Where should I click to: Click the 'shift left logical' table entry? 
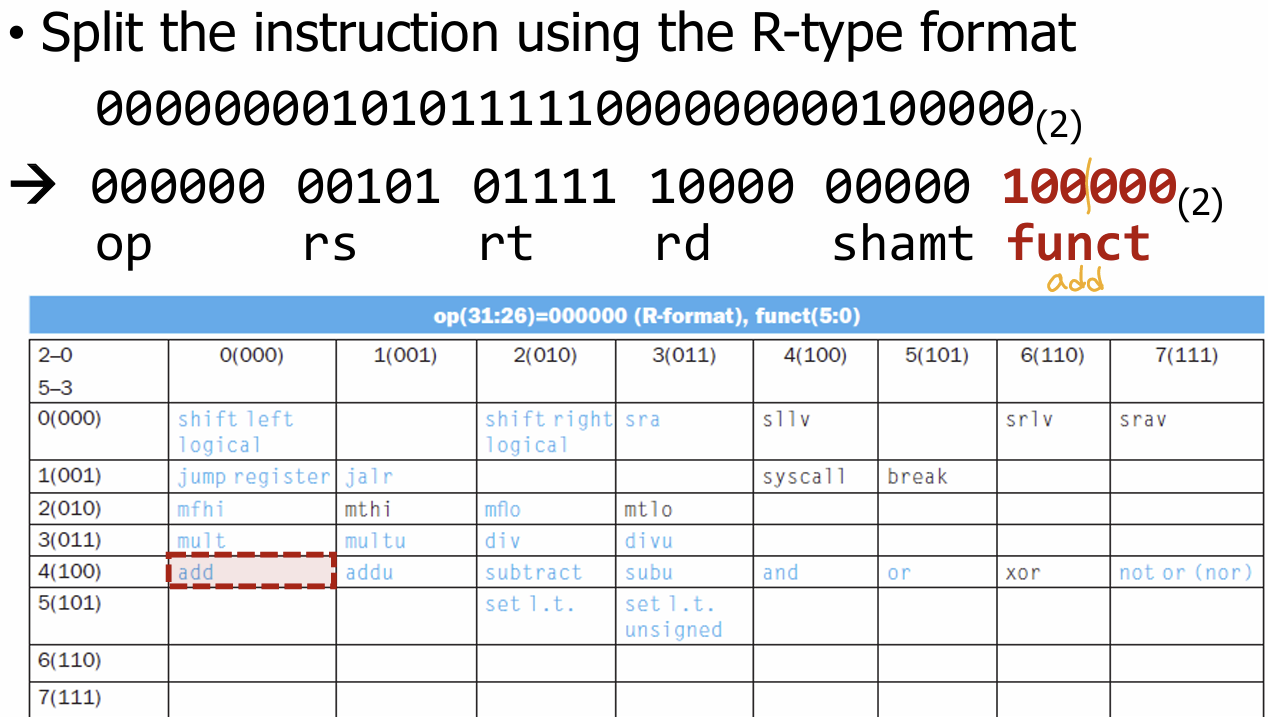pyautogui.click(x=236, y=432)
